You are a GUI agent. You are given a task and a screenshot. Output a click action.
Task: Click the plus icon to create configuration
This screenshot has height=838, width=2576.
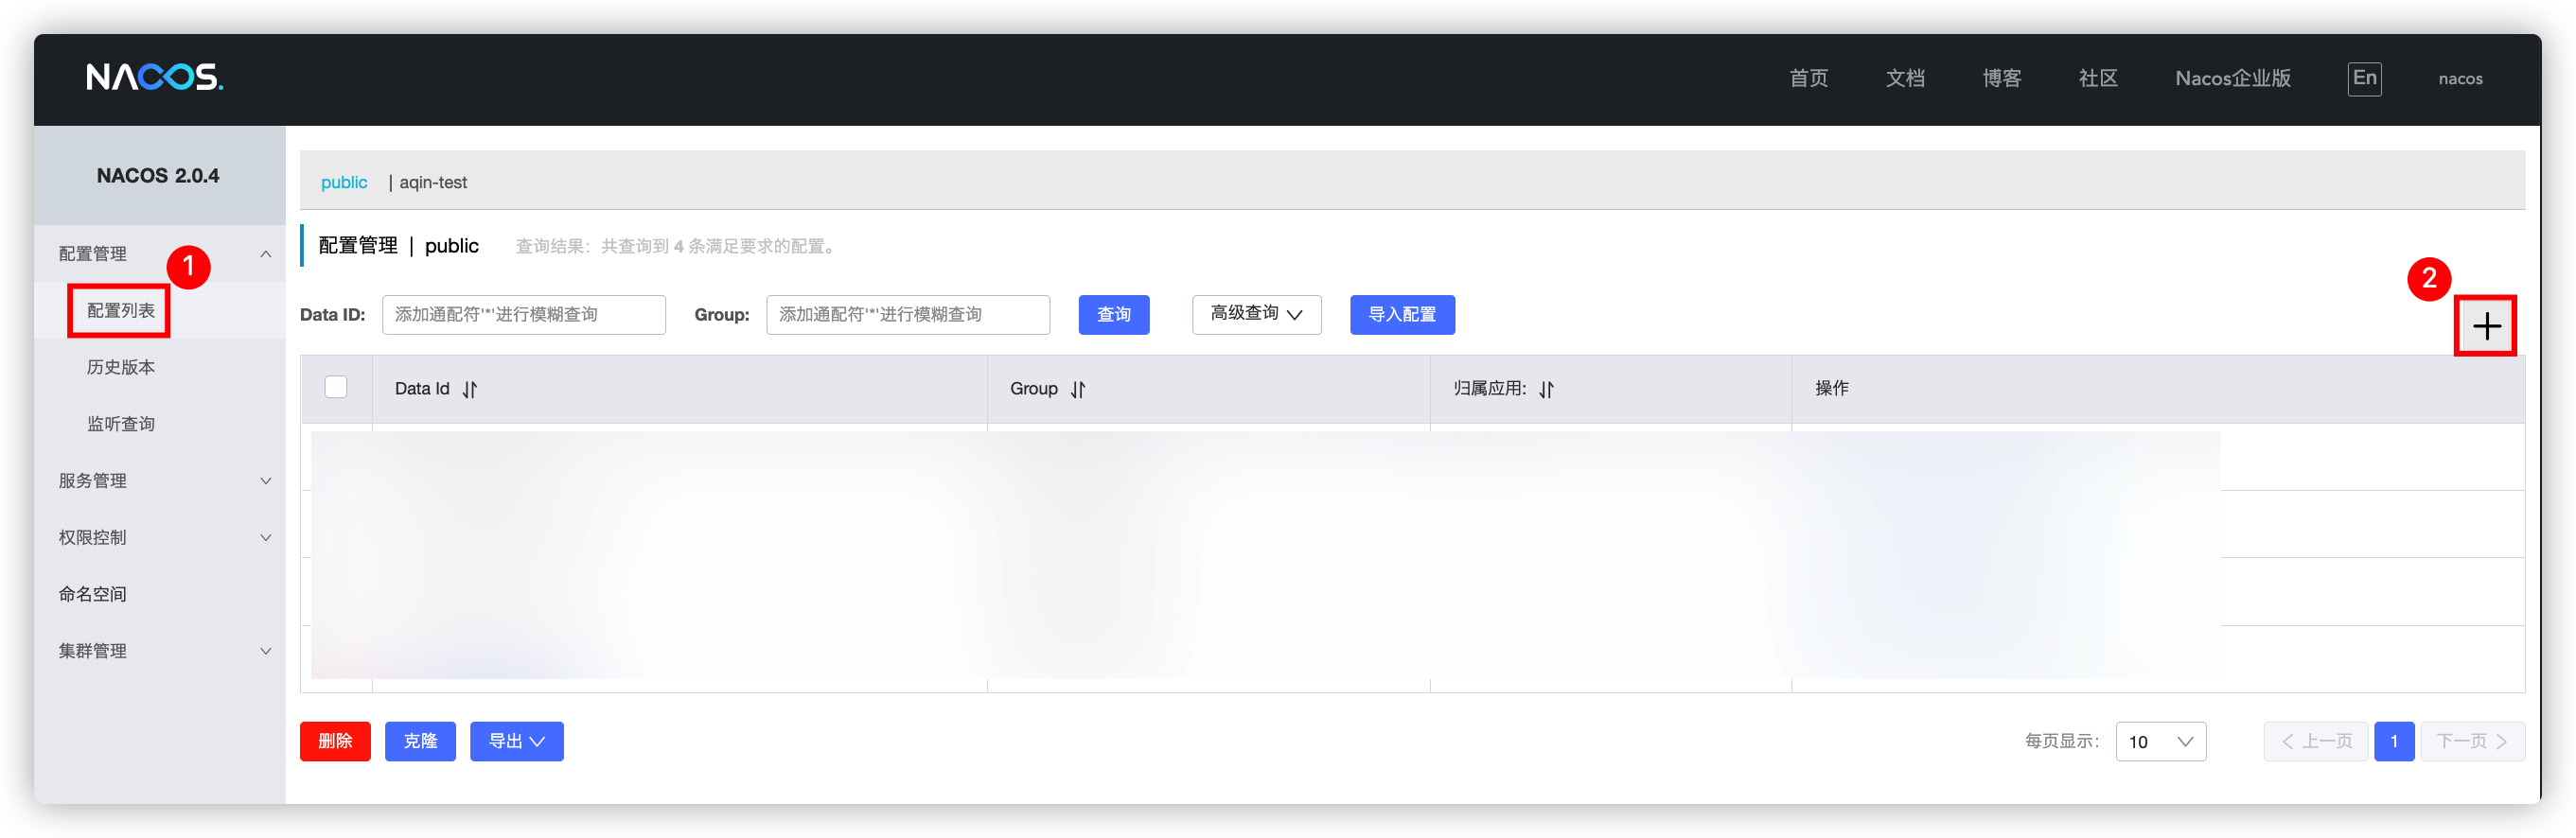coord(2486,326)
